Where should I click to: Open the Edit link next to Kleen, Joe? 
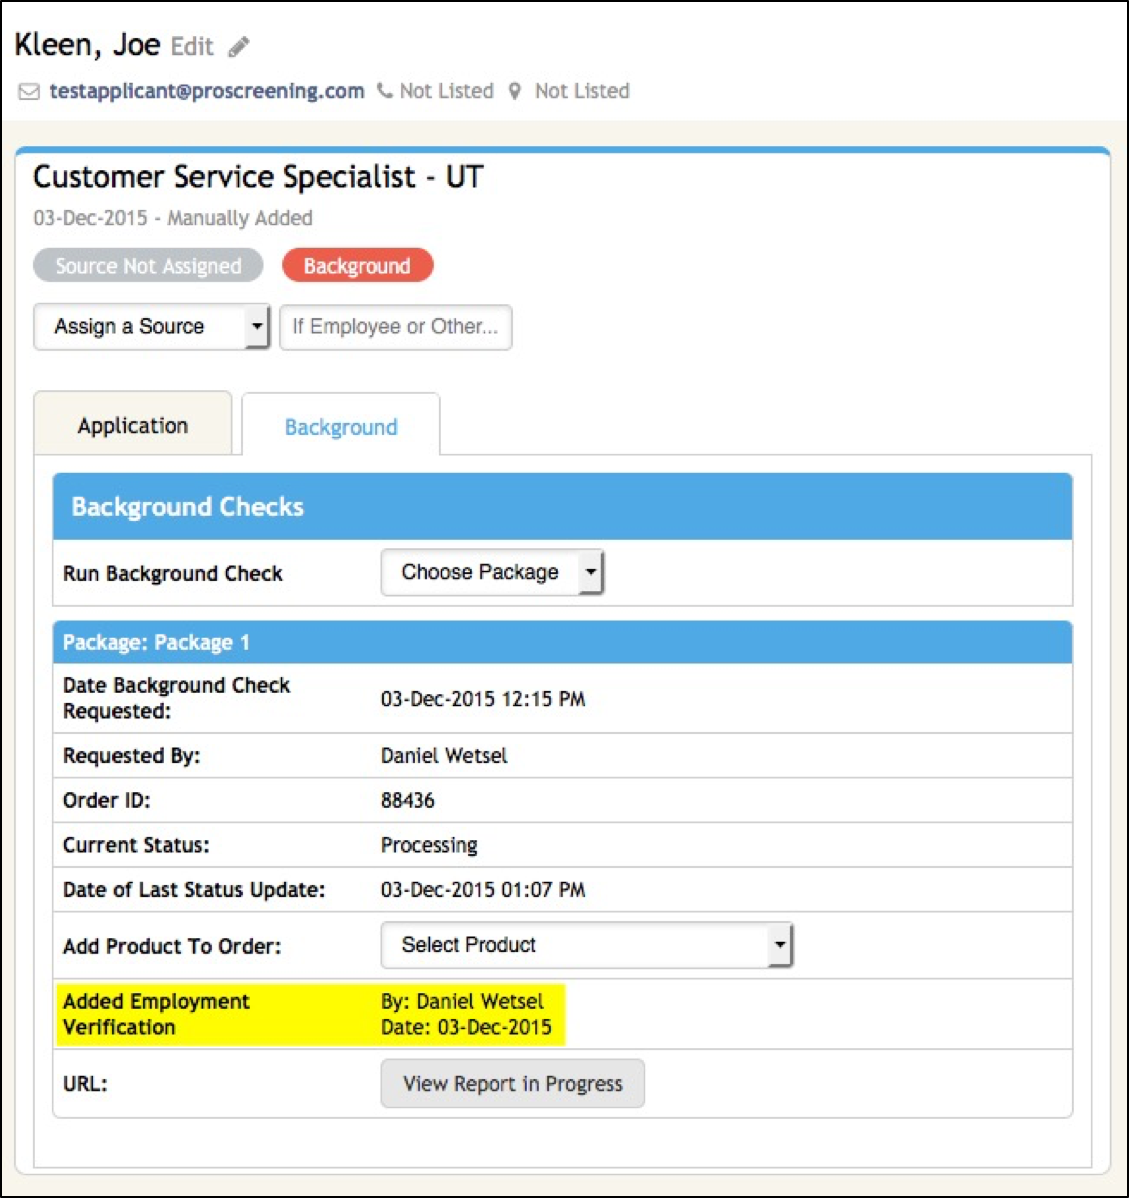[192, 47]
